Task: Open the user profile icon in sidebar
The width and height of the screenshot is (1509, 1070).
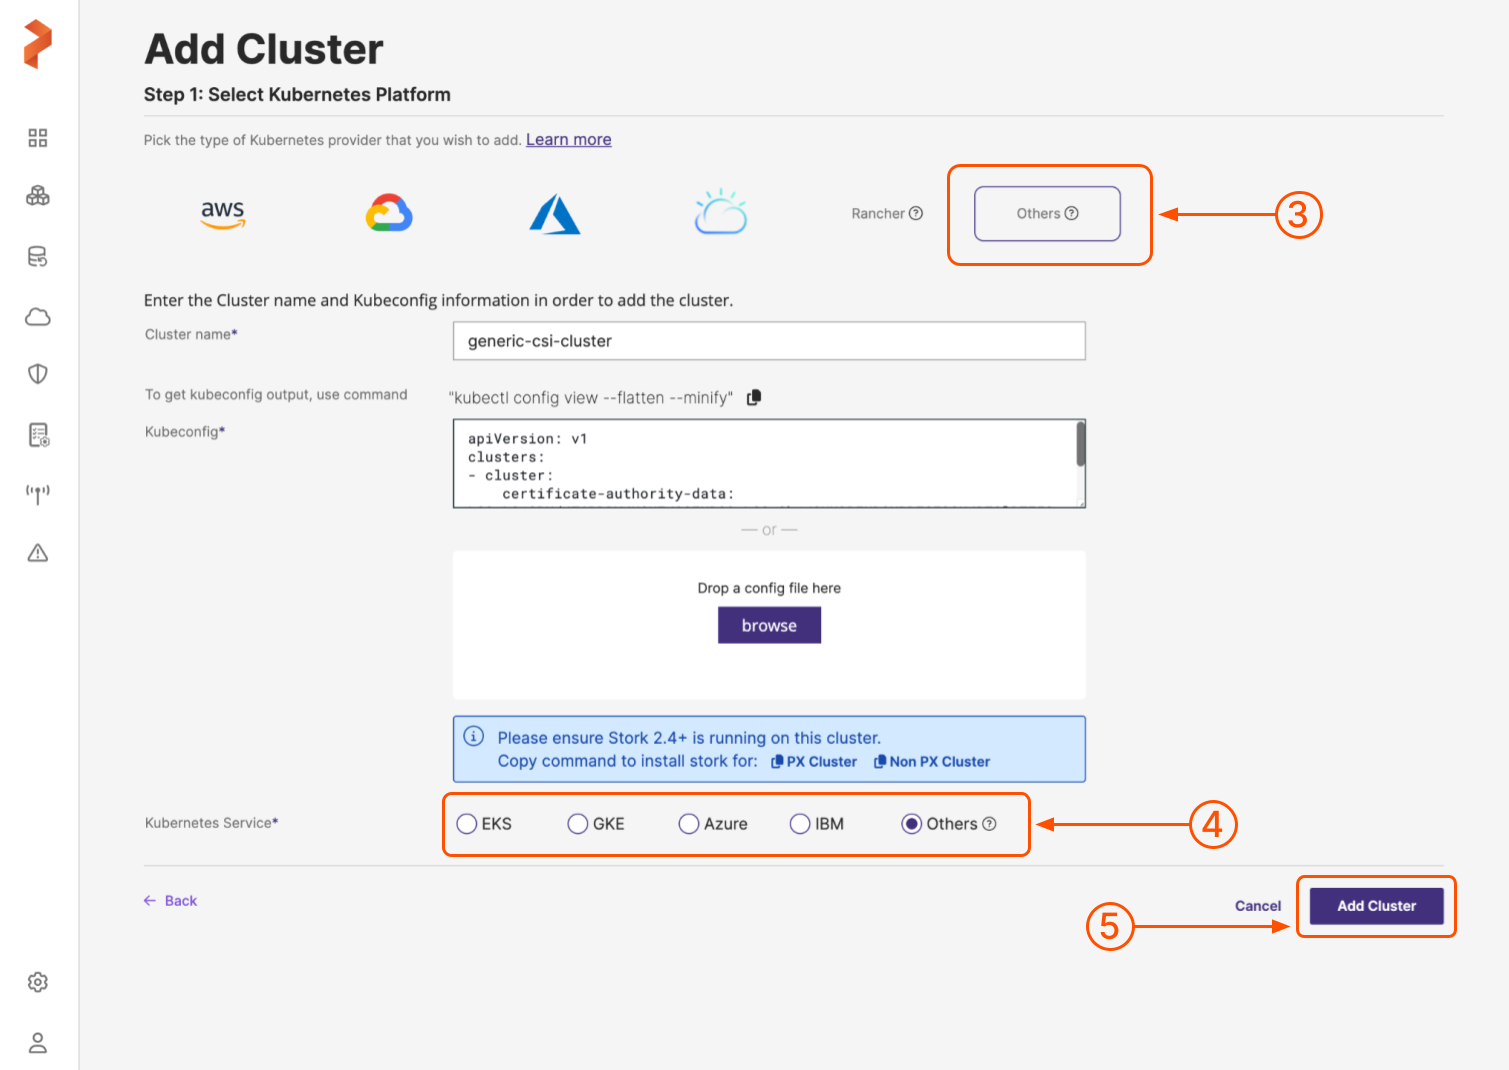Action: (38, 1043)
